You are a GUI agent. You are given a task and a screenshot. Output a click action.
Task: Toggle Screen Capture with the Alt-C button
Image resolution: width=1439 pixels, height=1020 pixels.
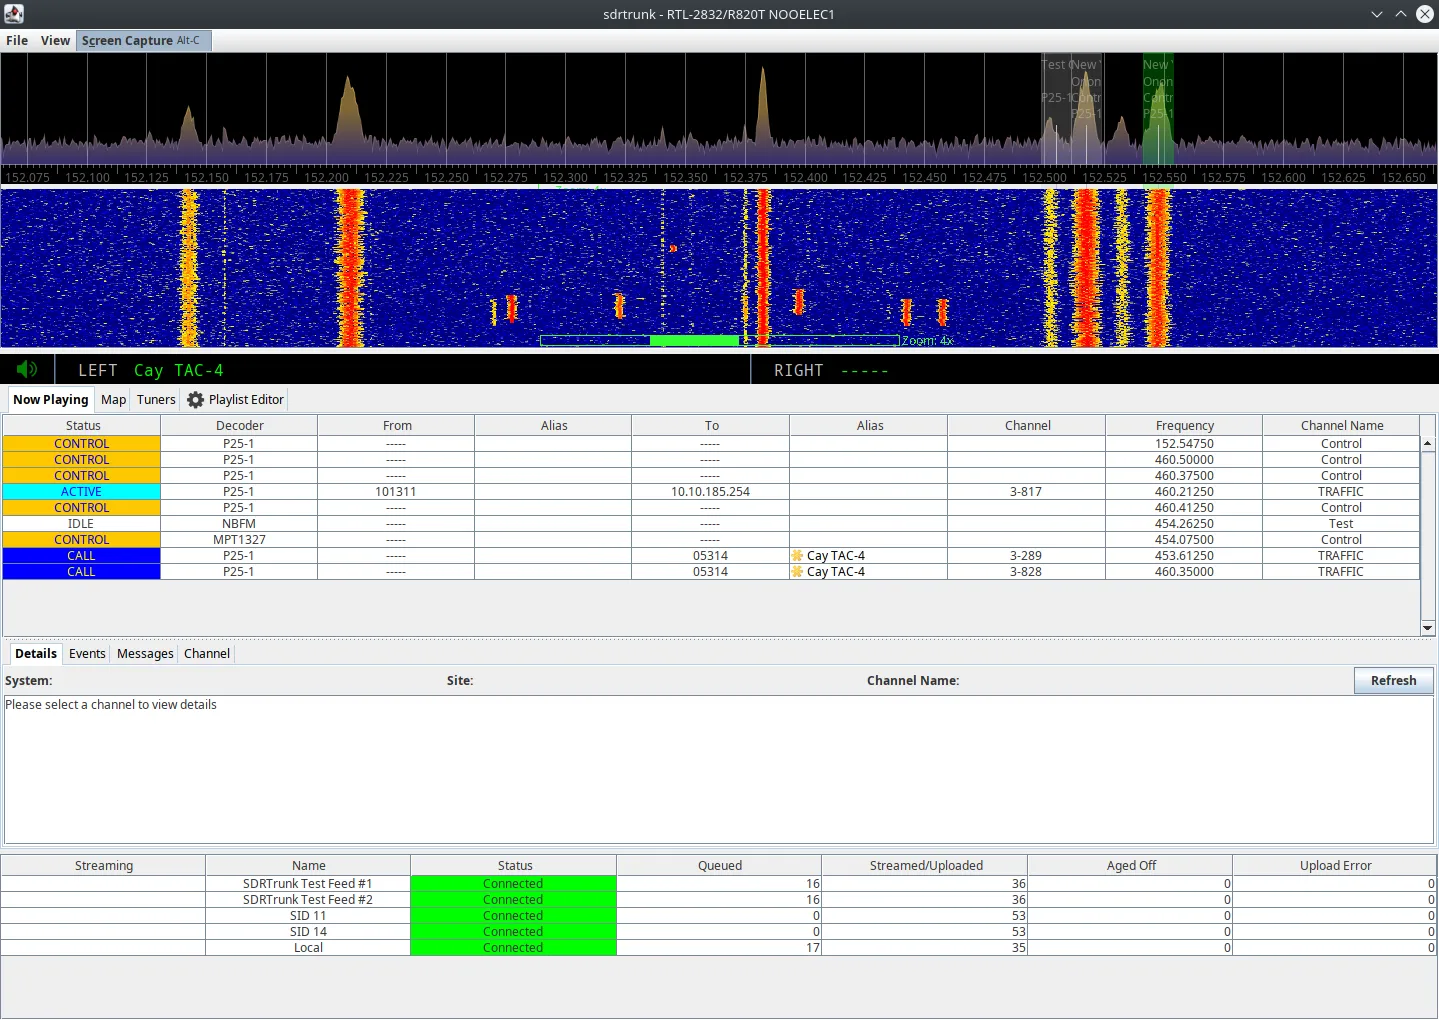[x=143, y=40]
